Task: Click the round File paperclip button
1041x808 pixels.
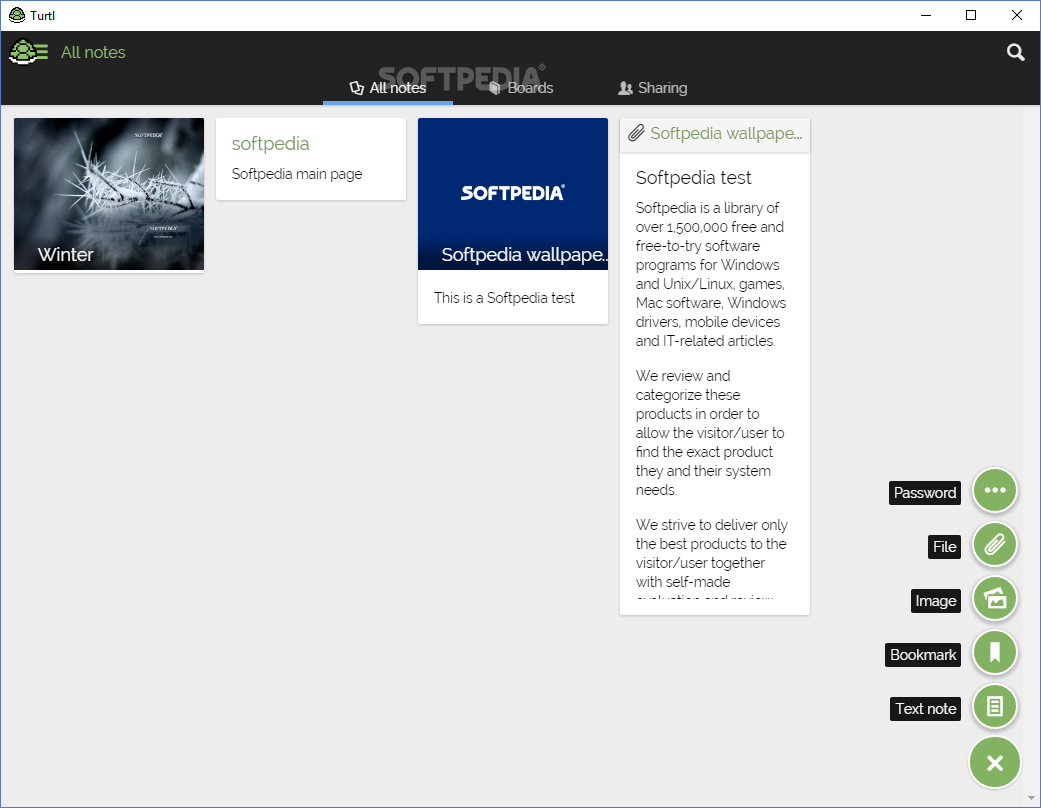Action: 995,545
